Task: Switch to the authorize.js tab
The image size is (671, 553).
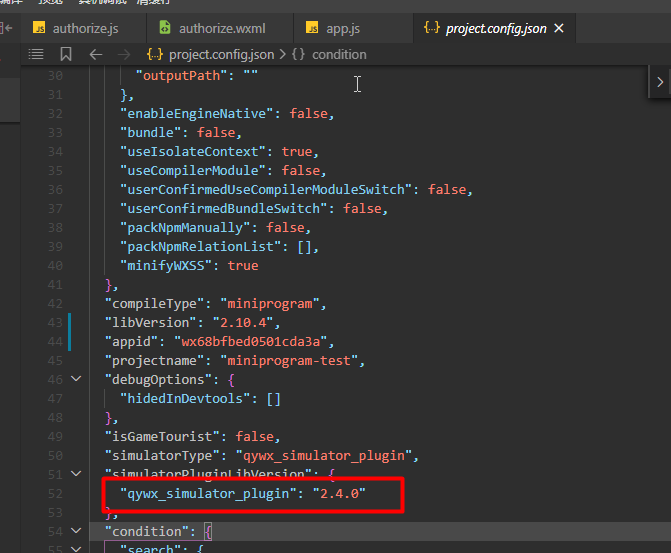Action: [83, 28]
